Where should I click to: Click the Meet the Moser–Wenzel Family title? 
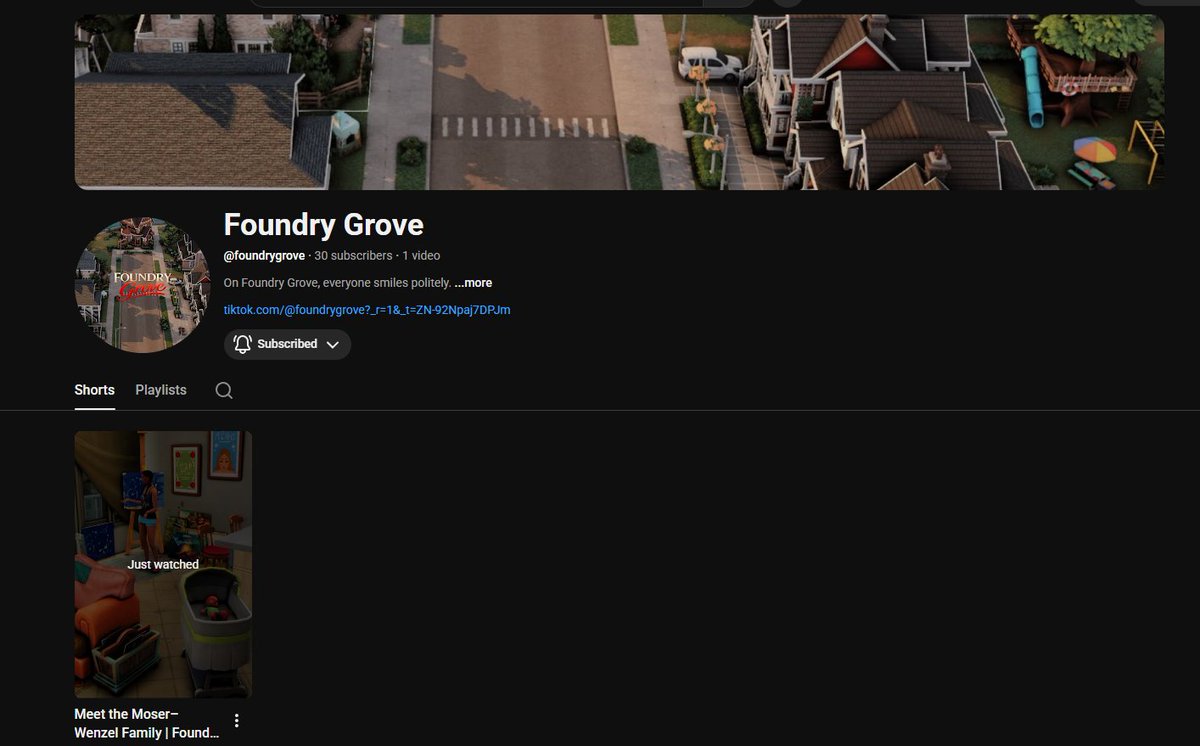147,724
